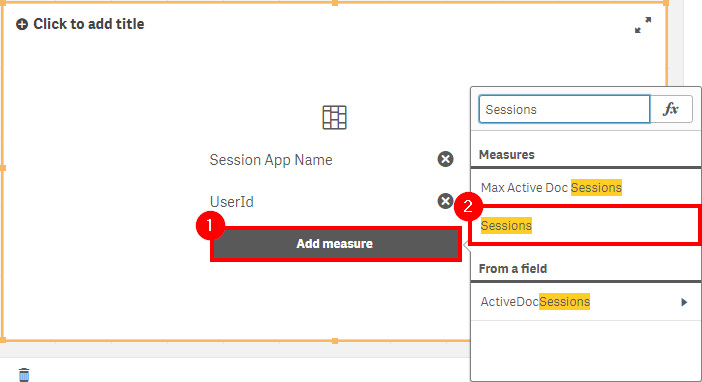Screen dimensions: 702x382
Task: Click the plus icon beside title
Action: tap(22, 24)
